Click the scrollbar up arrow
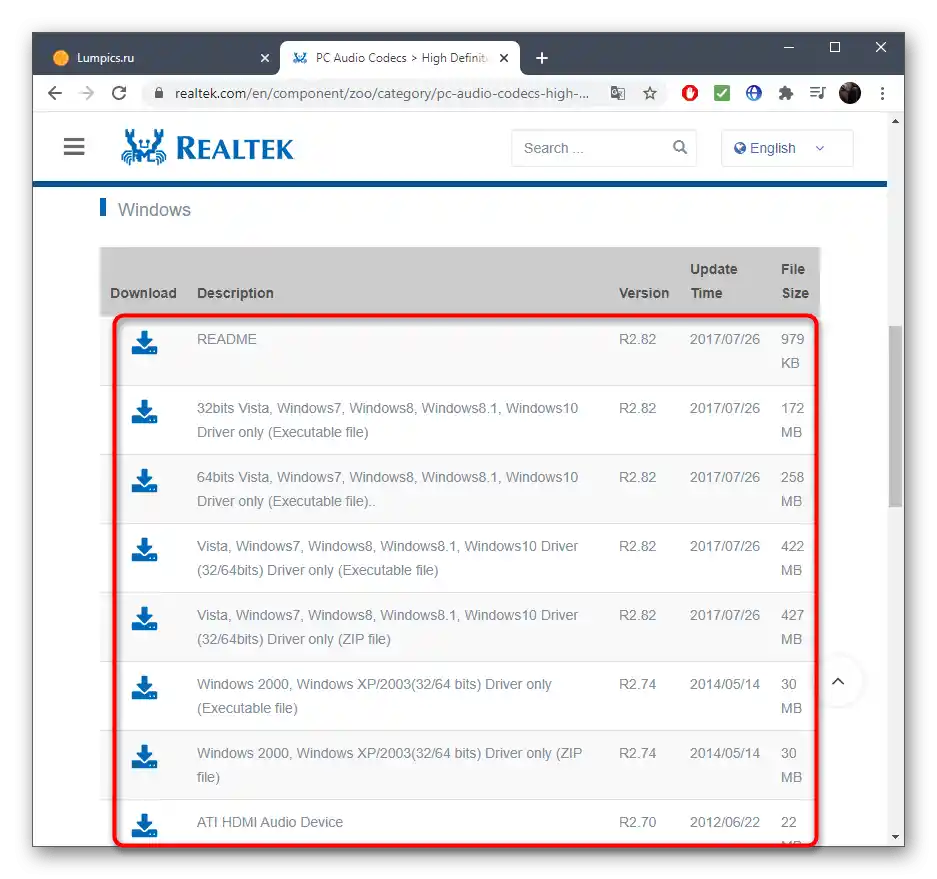This screenshot has width=937, height=879. pyautogui.click(x=895, y=121)
